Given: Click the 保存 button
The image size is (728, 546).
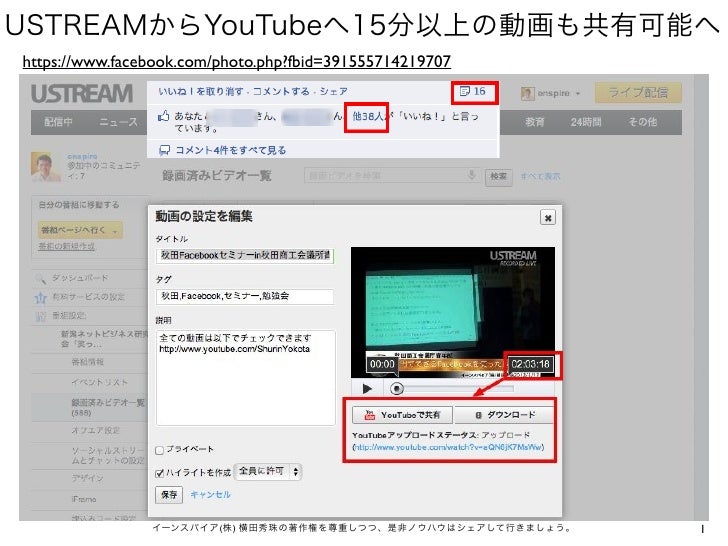Looking at the screenshot, I should coord(169,495).
